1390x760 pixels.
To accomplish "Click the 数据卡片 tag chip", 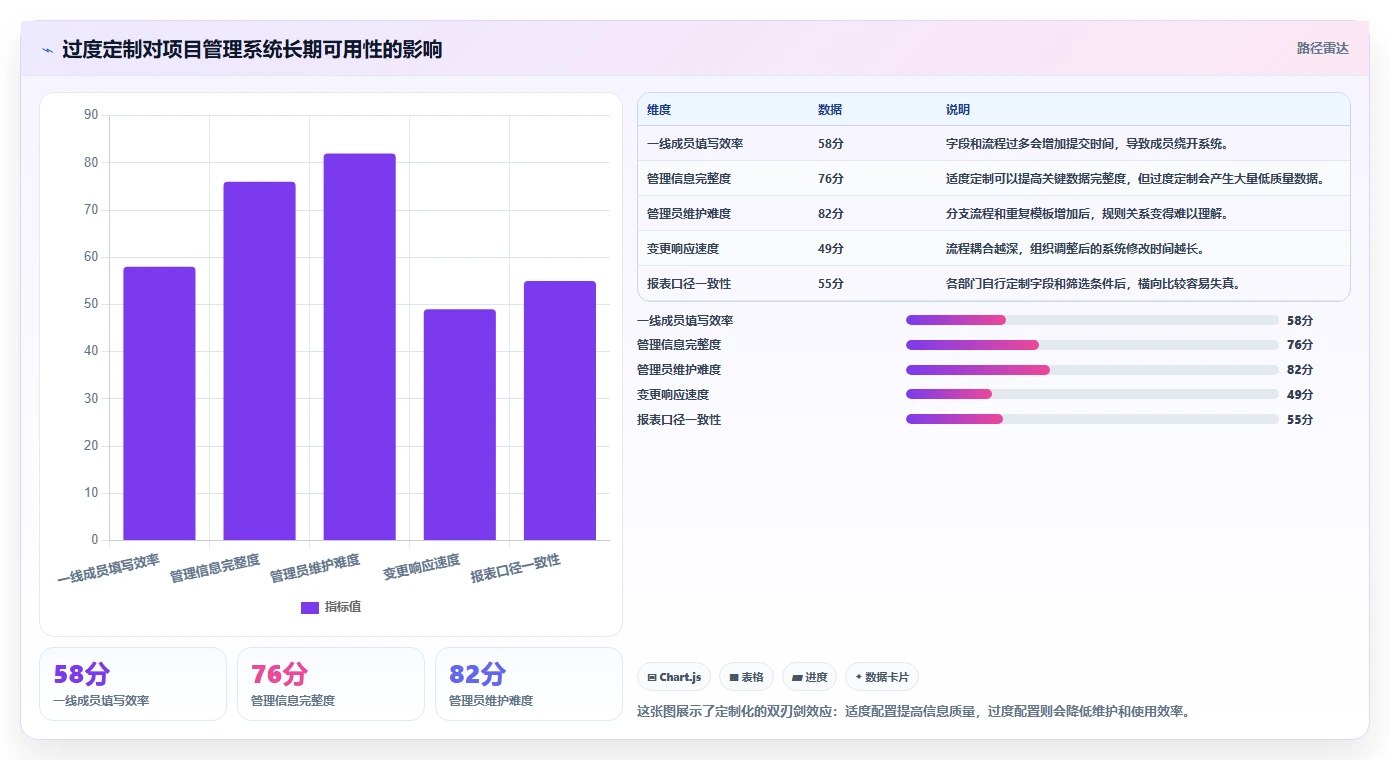I will [882, 677].
